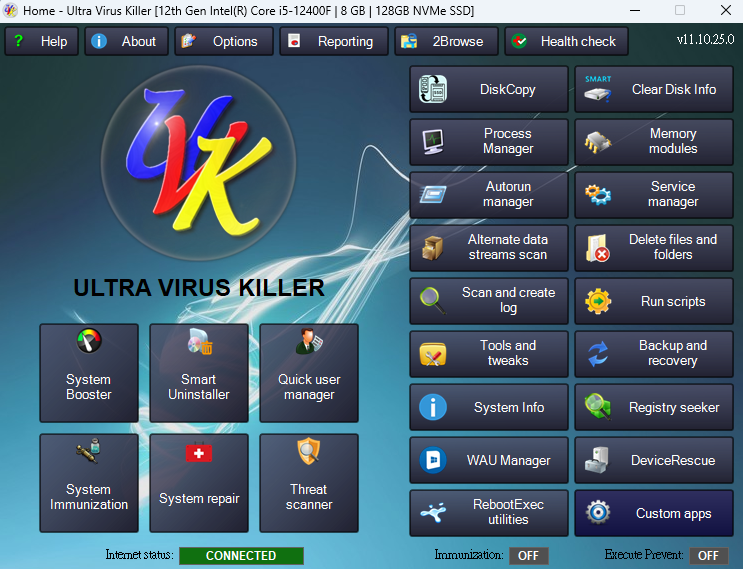Open Options settings
This screenshot has width=743, height=569.
tap(224, 41)
